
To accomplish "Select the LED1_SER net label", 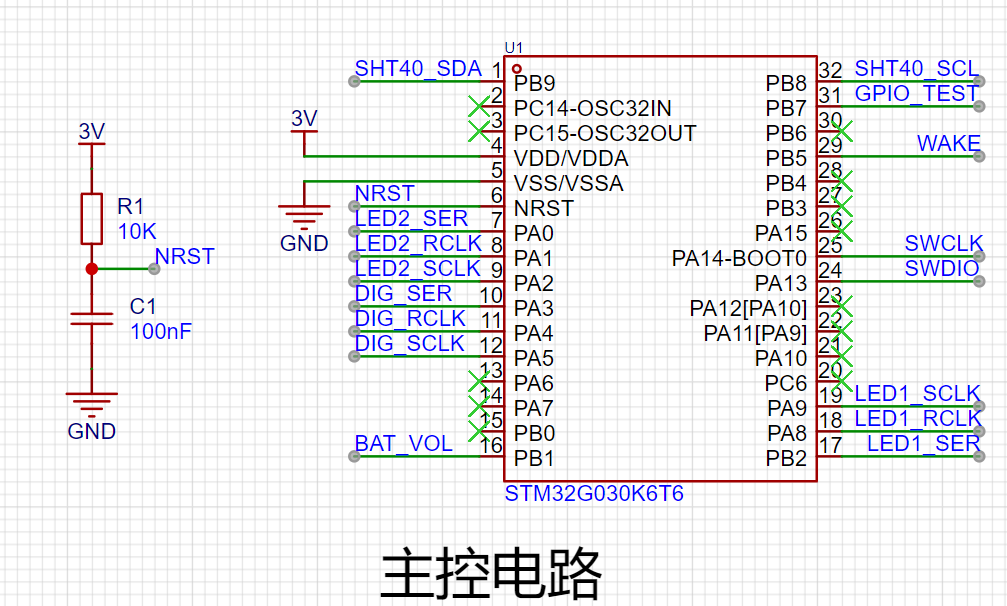I will (924, 444).
